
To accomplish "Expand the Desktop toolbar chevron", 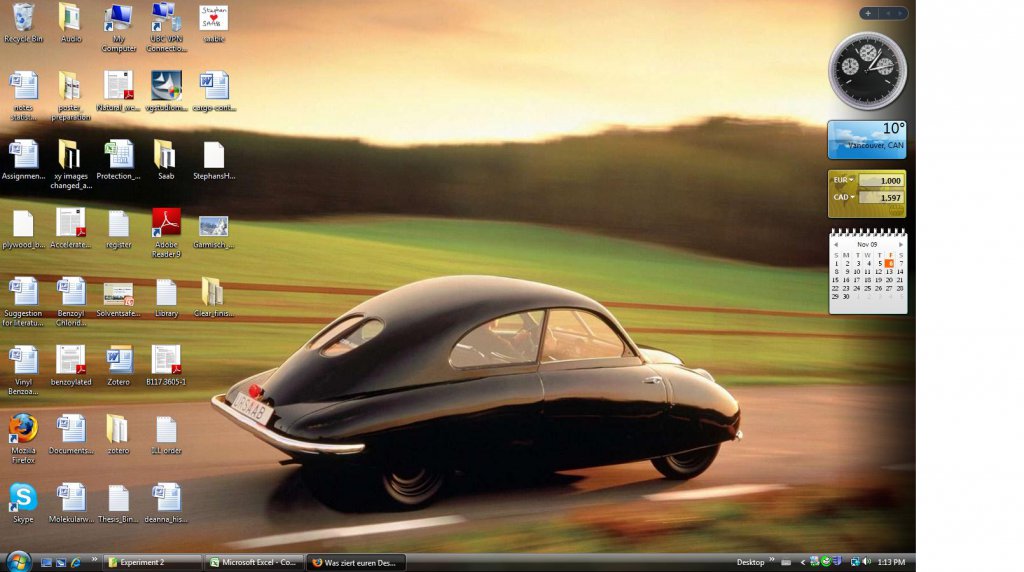I will (x=771, y=560).
